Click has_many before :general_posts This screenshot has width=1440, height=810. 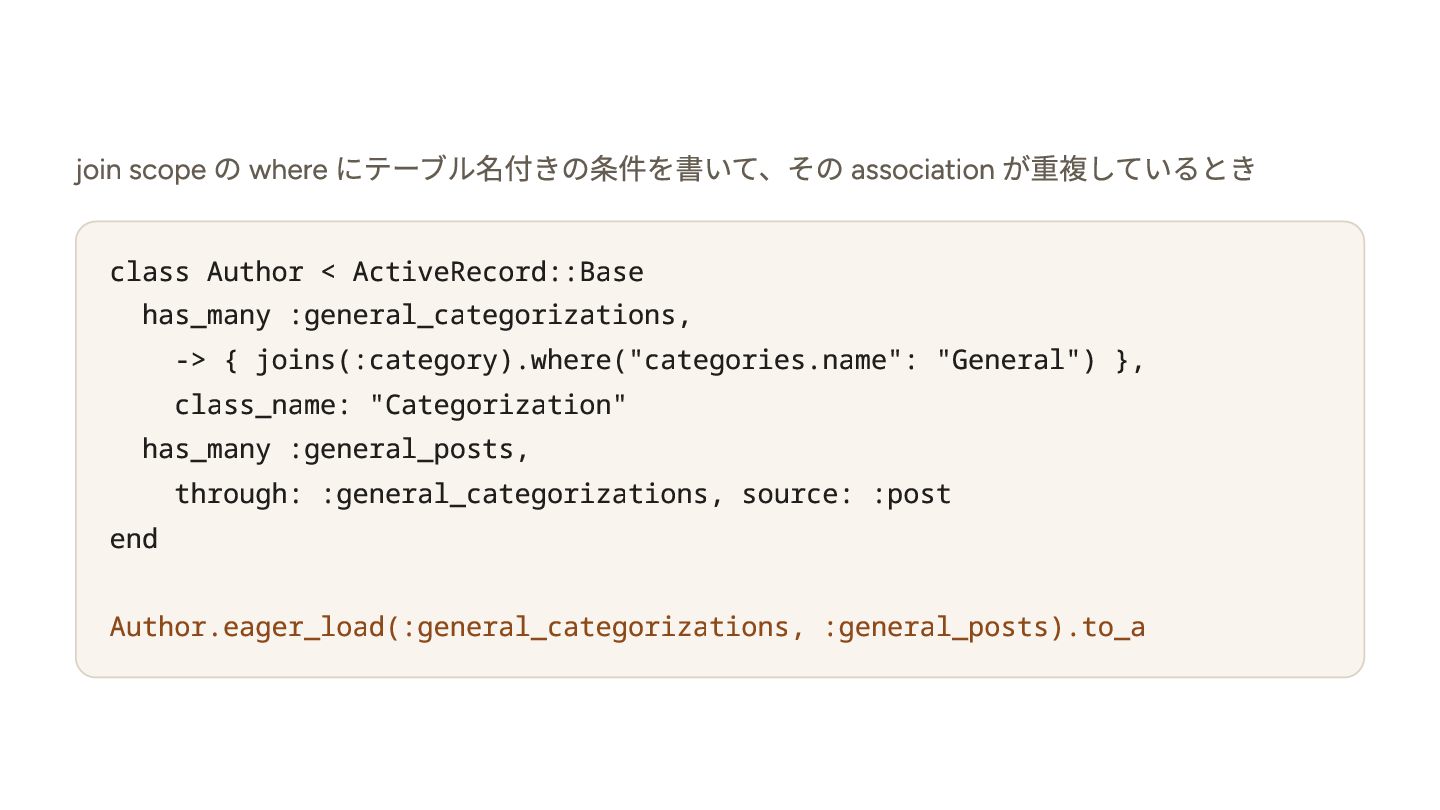(x=206, y=450)
